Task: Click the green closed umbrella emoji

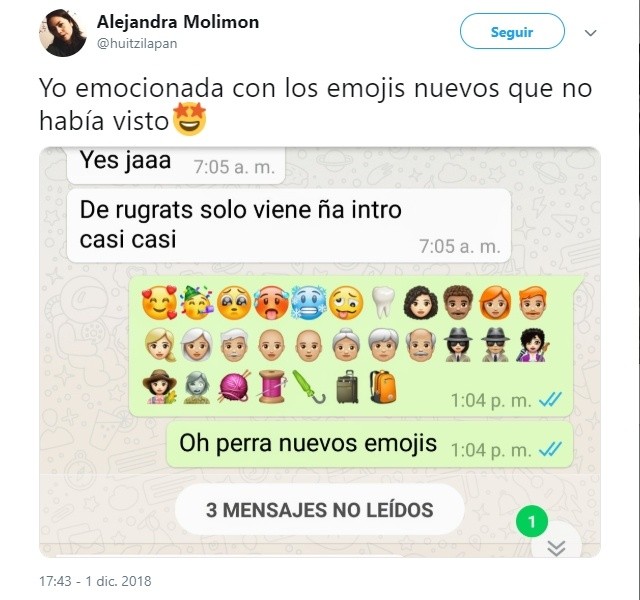Action: 309,386
